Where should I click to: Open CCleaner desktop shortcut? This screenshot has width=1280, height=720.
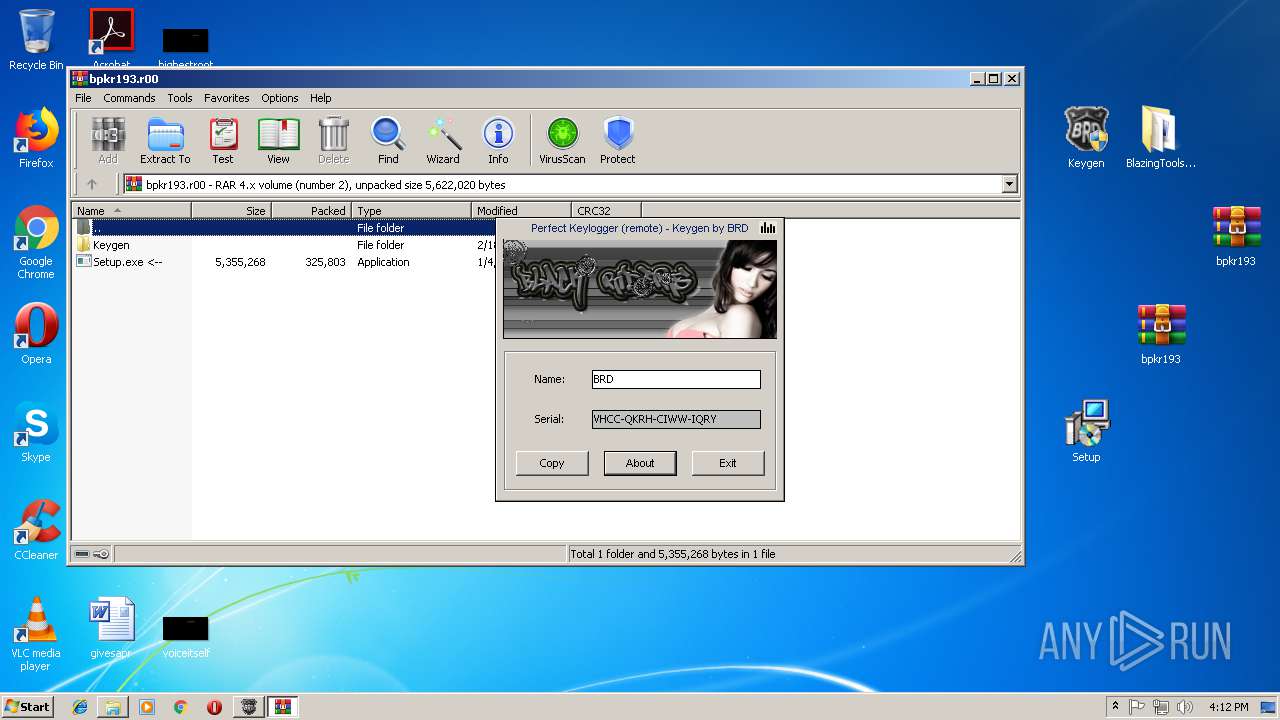pyautogui.click(x=36, y=530)
